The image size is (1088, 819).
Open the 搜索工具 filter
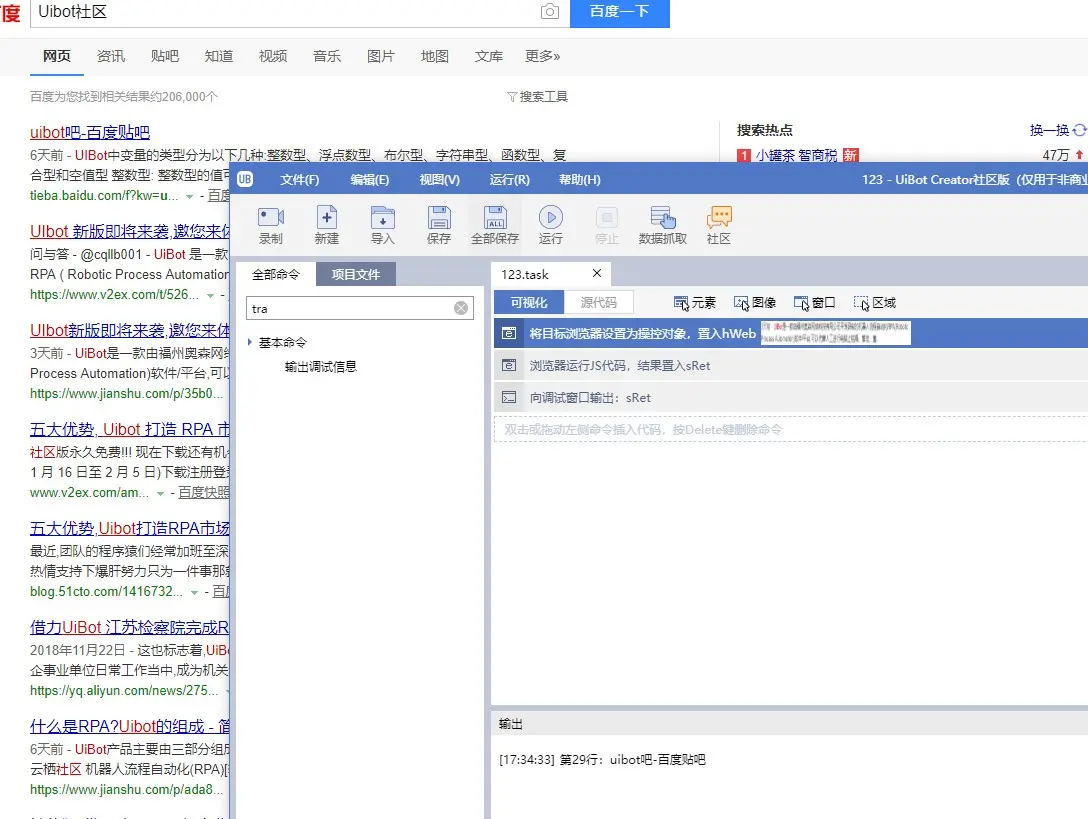538,96
